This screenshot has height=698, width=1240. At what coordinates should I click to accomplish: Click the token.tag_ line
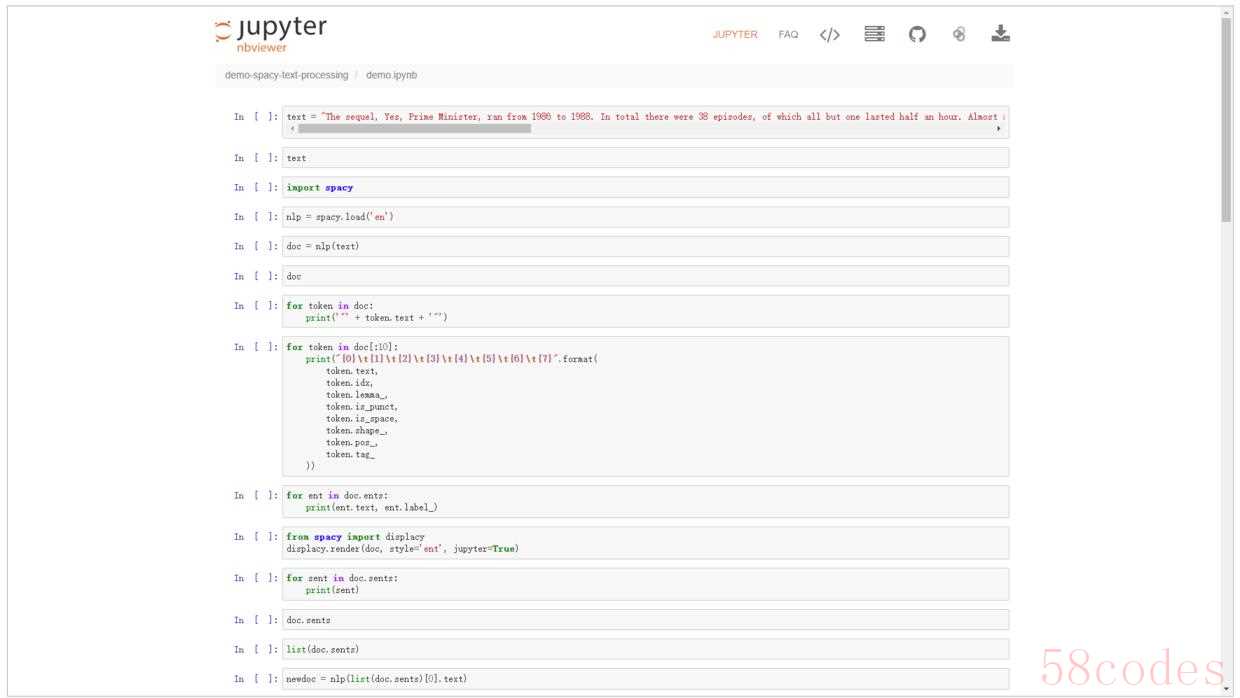(350, 455)
